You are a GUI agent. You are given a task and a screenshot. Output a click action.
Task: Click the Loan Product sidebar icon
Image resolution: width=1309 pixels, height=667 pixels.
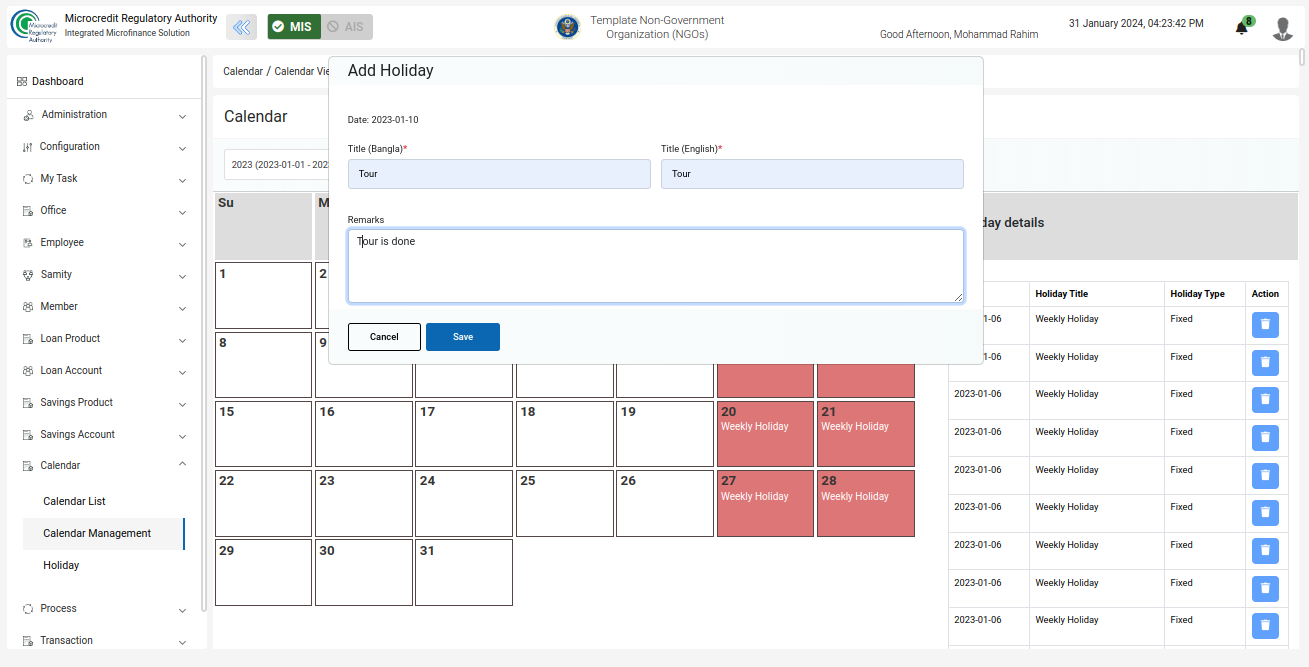[28, 339]
